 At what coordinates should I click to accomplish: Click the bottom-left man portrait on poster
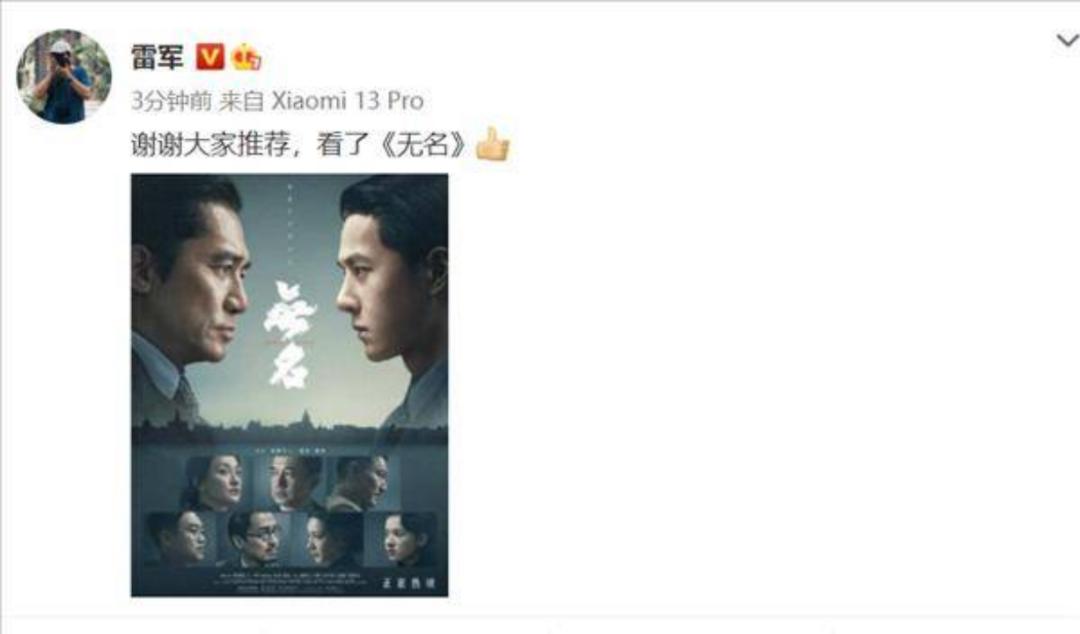(177, 538)
